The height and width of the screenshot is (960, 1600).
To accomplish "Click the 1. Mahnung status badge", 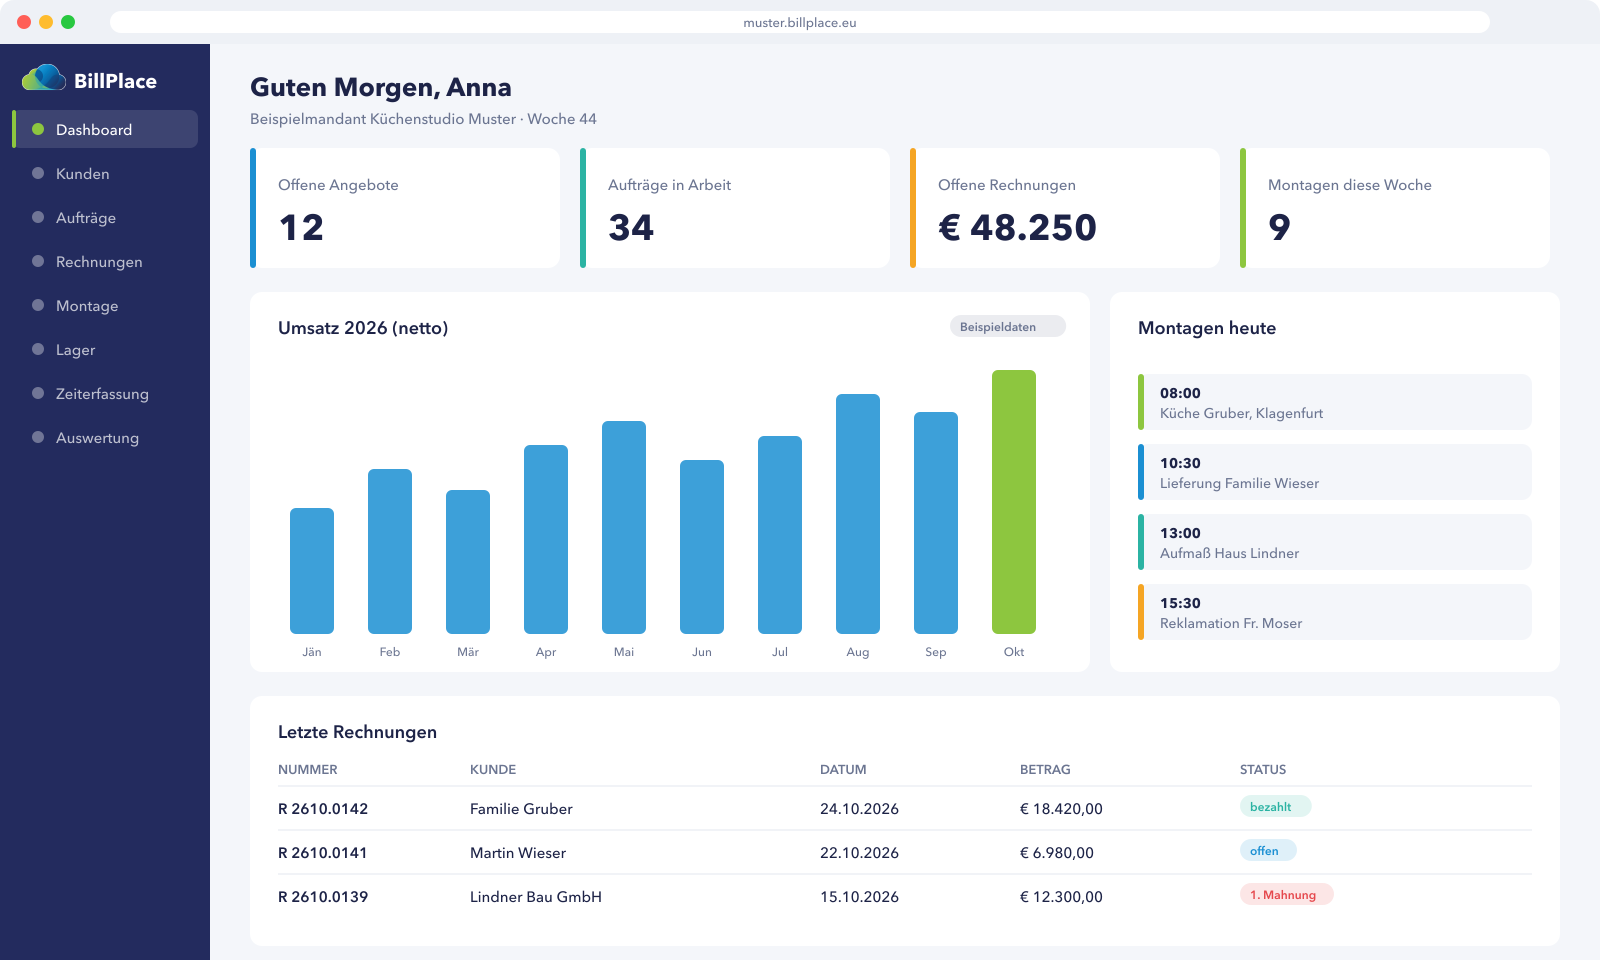I will point(1287,895).
